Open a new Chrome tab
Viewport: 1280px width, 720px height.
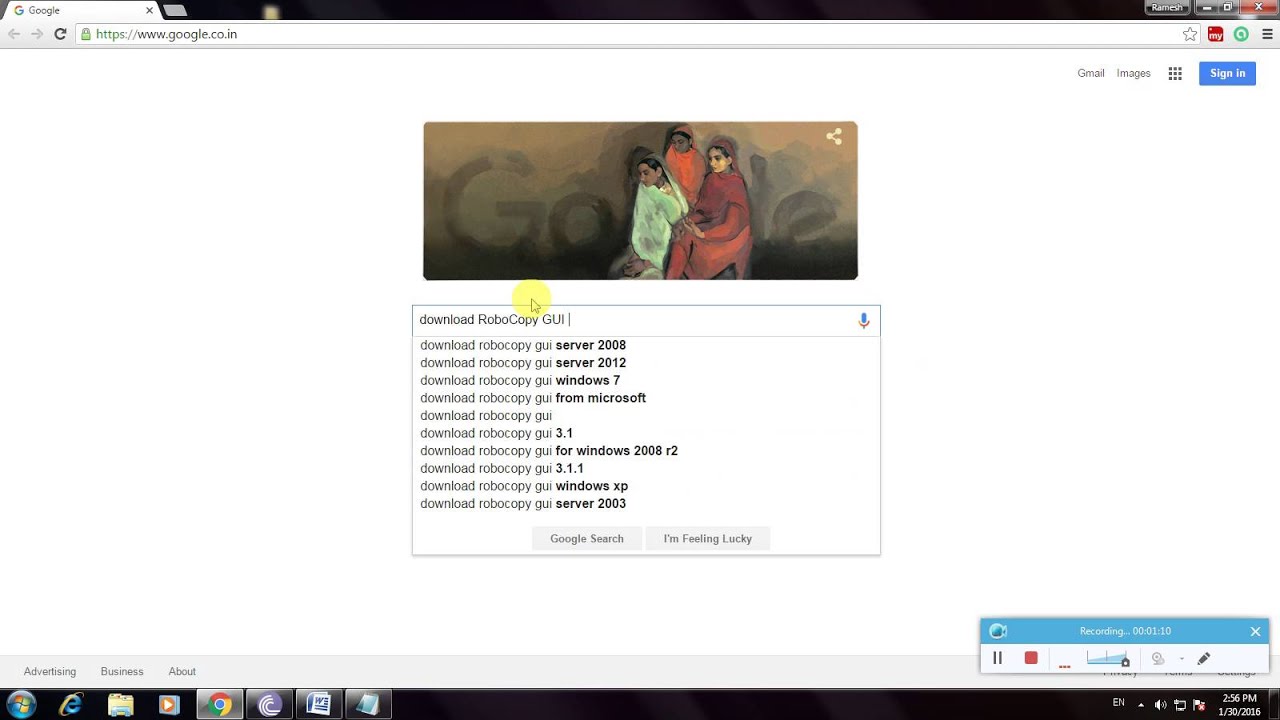pos(175,10)
